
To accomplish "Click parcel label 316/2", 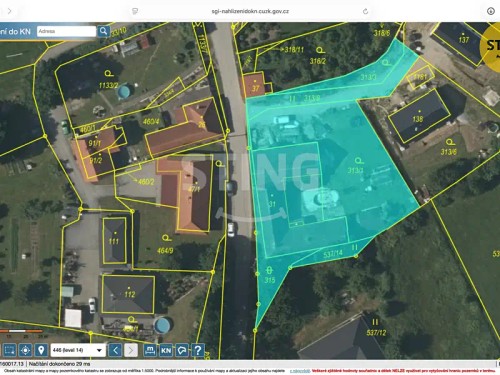I will point(318,61).
